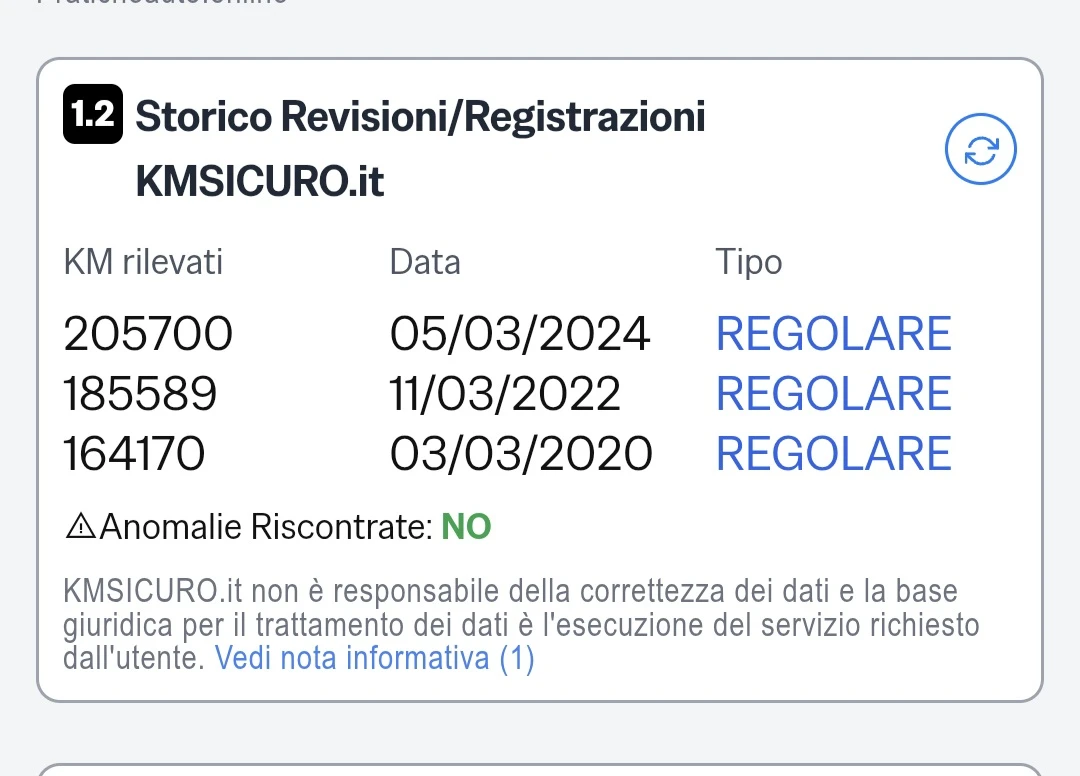Click the warning triangle beside Anomalie Riscontrate
Screen dimensions: 1080x776
80,526
